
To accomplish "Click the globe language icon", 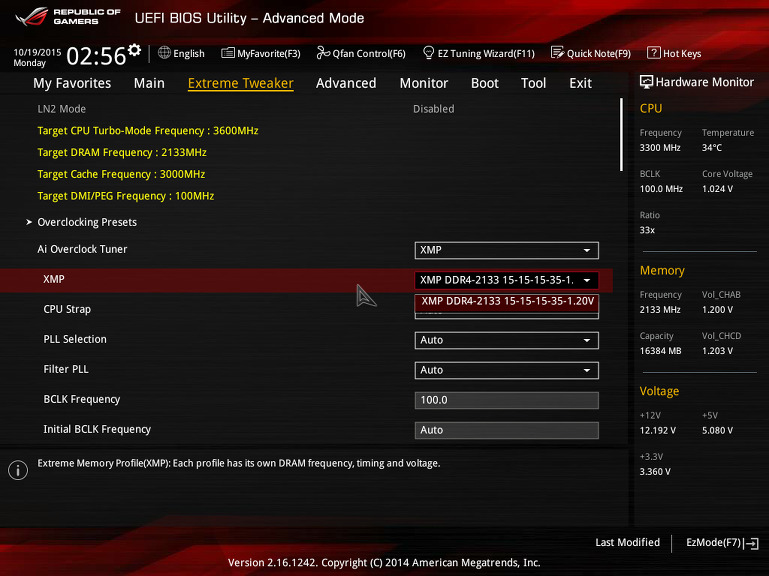I will (x=164, y=52).
